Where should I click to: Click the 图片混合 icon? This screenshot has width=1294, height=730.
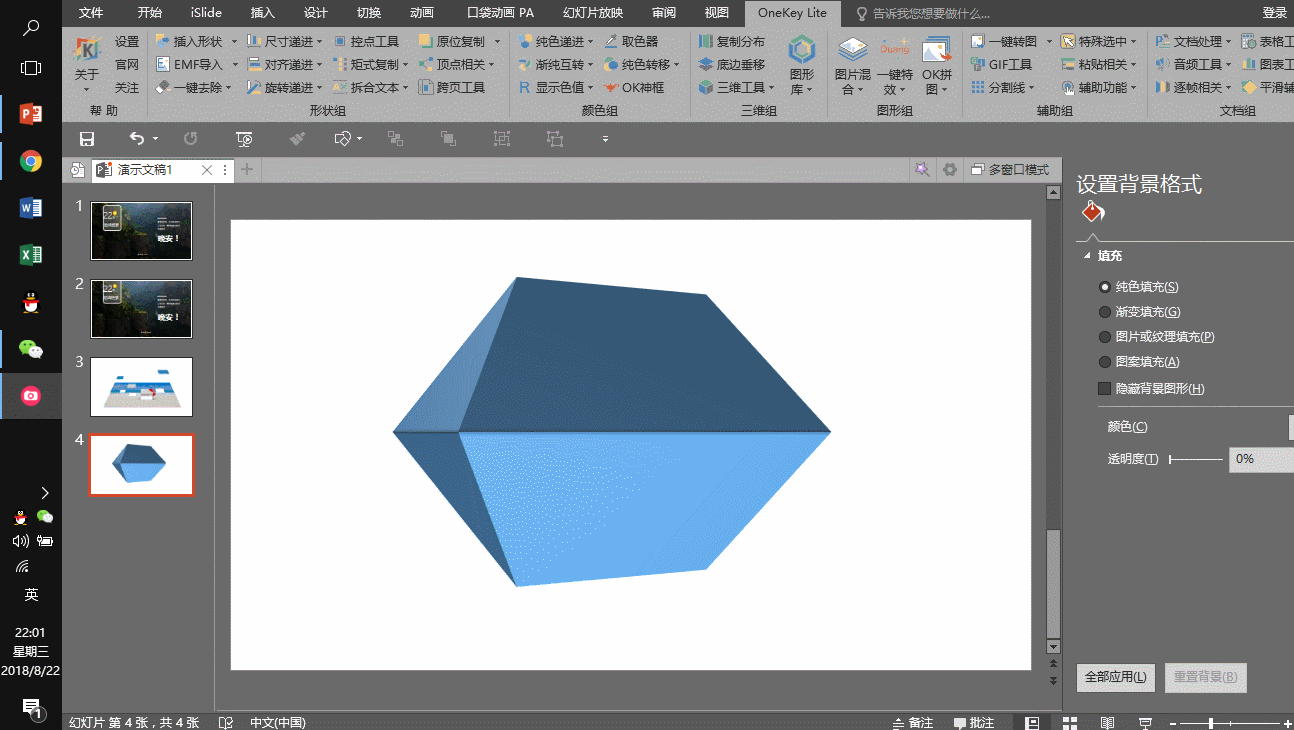852,52
